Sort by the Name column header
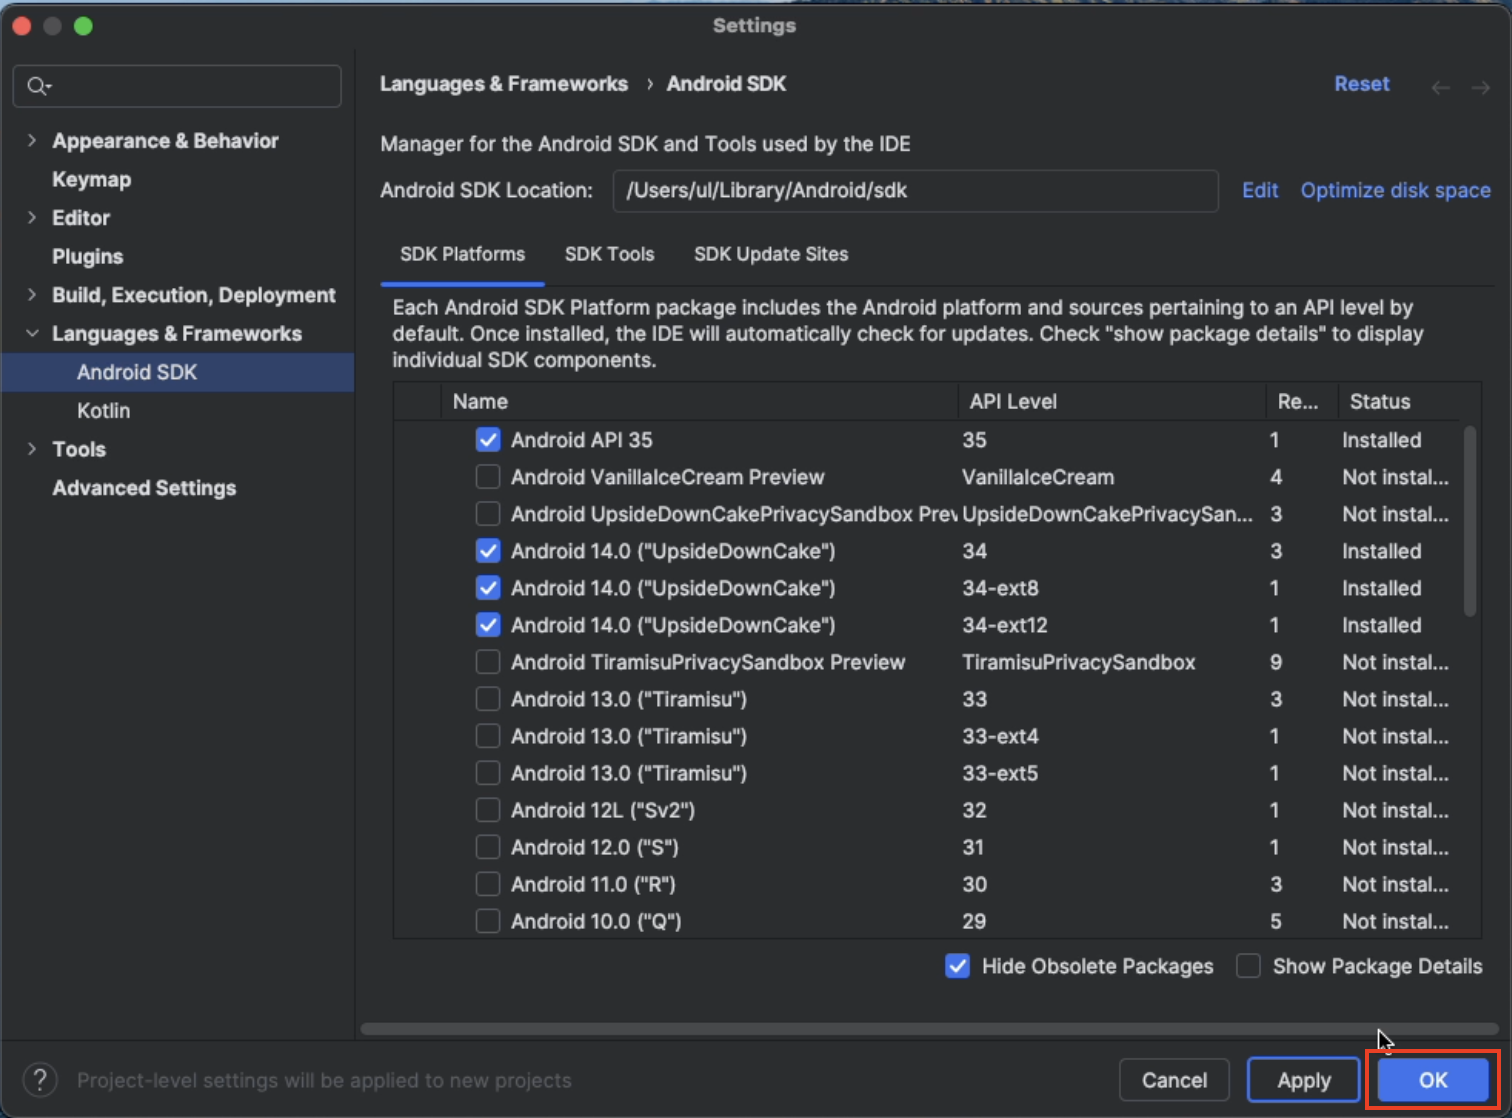The width and height of the screenshot is (1512, 1118). [x=699, y=401]
